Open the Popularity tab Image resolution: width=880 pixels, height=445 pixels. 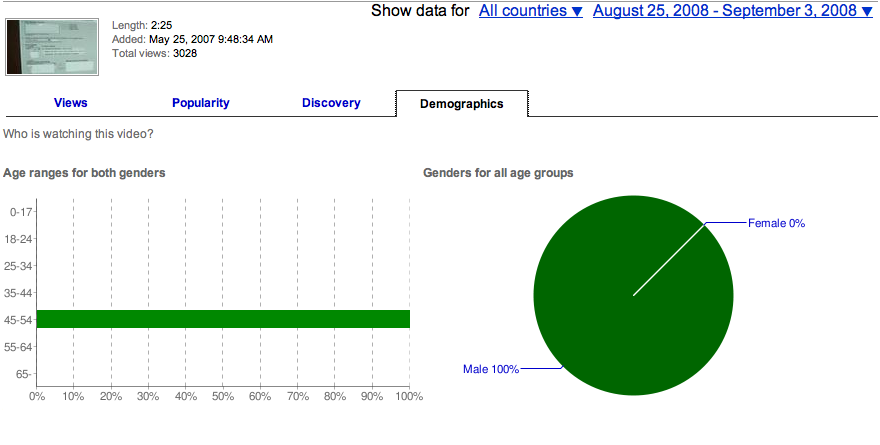200,103
